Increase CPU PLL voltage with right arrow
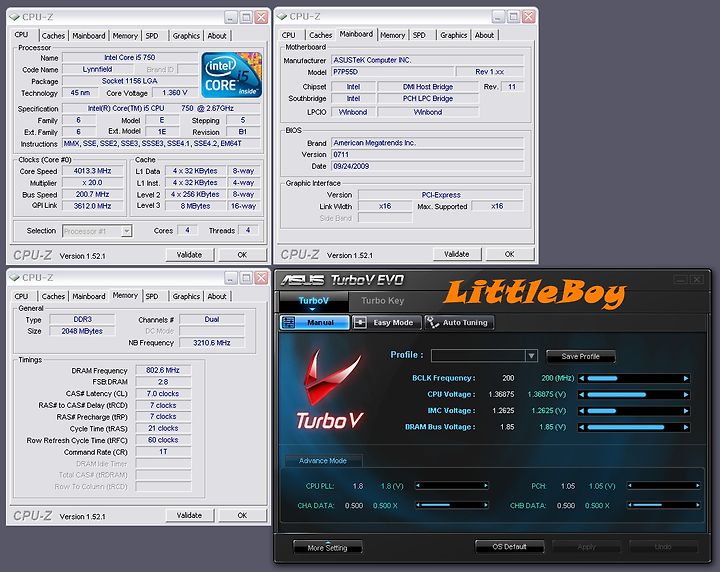The height and width of the screenshot is (572, 720). click(485, 485)
